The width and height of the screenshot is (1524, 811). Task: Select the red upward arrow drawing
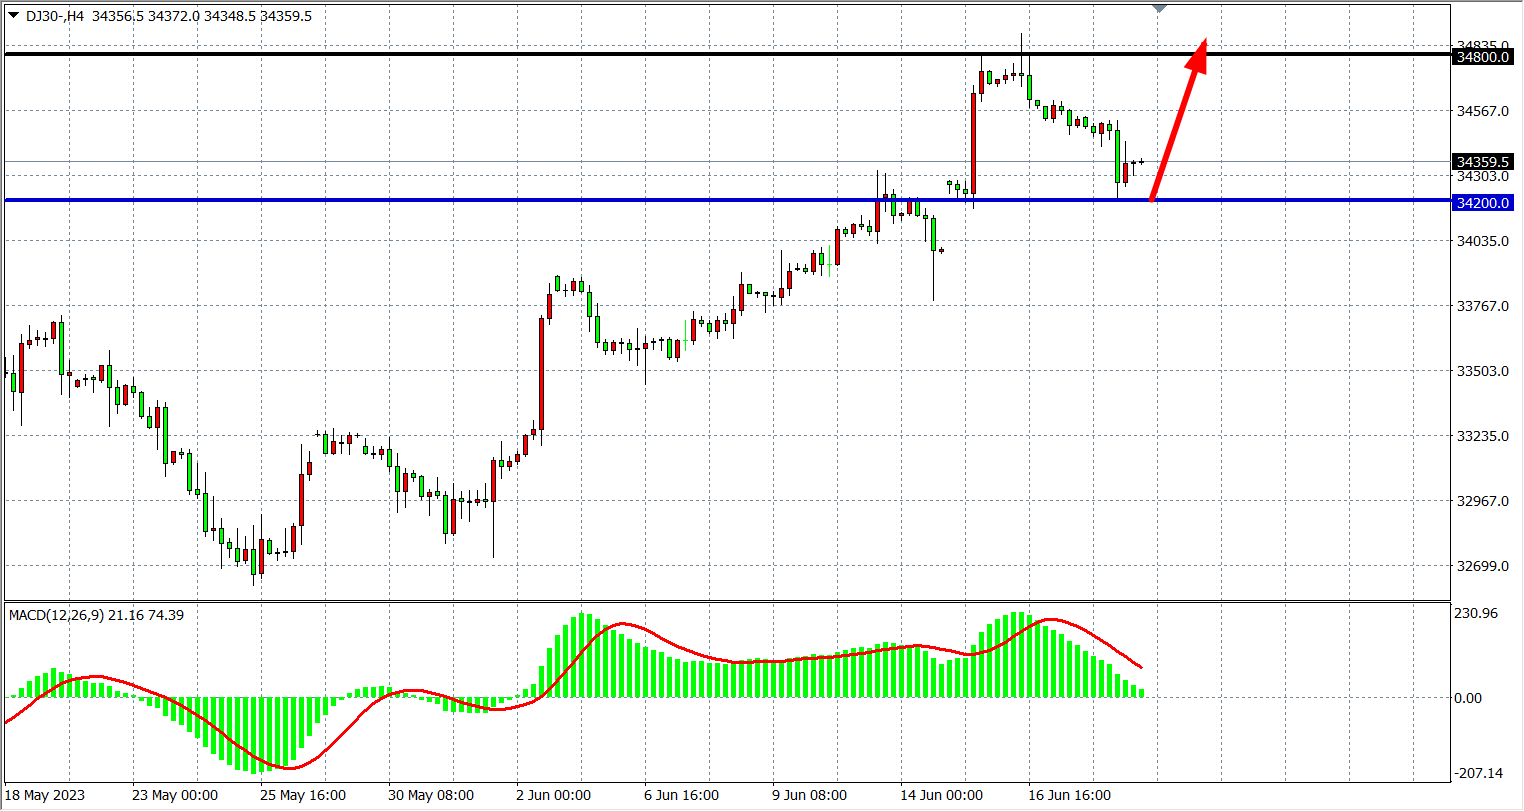(1178, 121)
